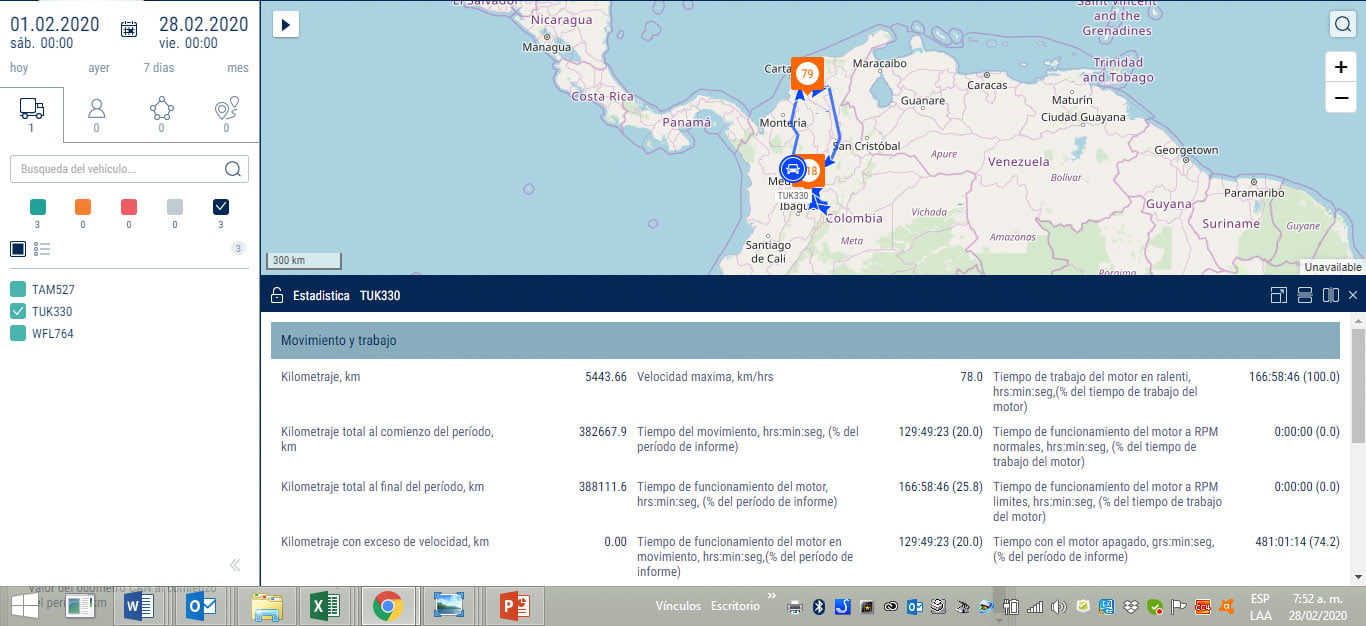Select the TAM527 vehicle name
This screenshot has width=1366, height=626.
click(x=53, y=289)
